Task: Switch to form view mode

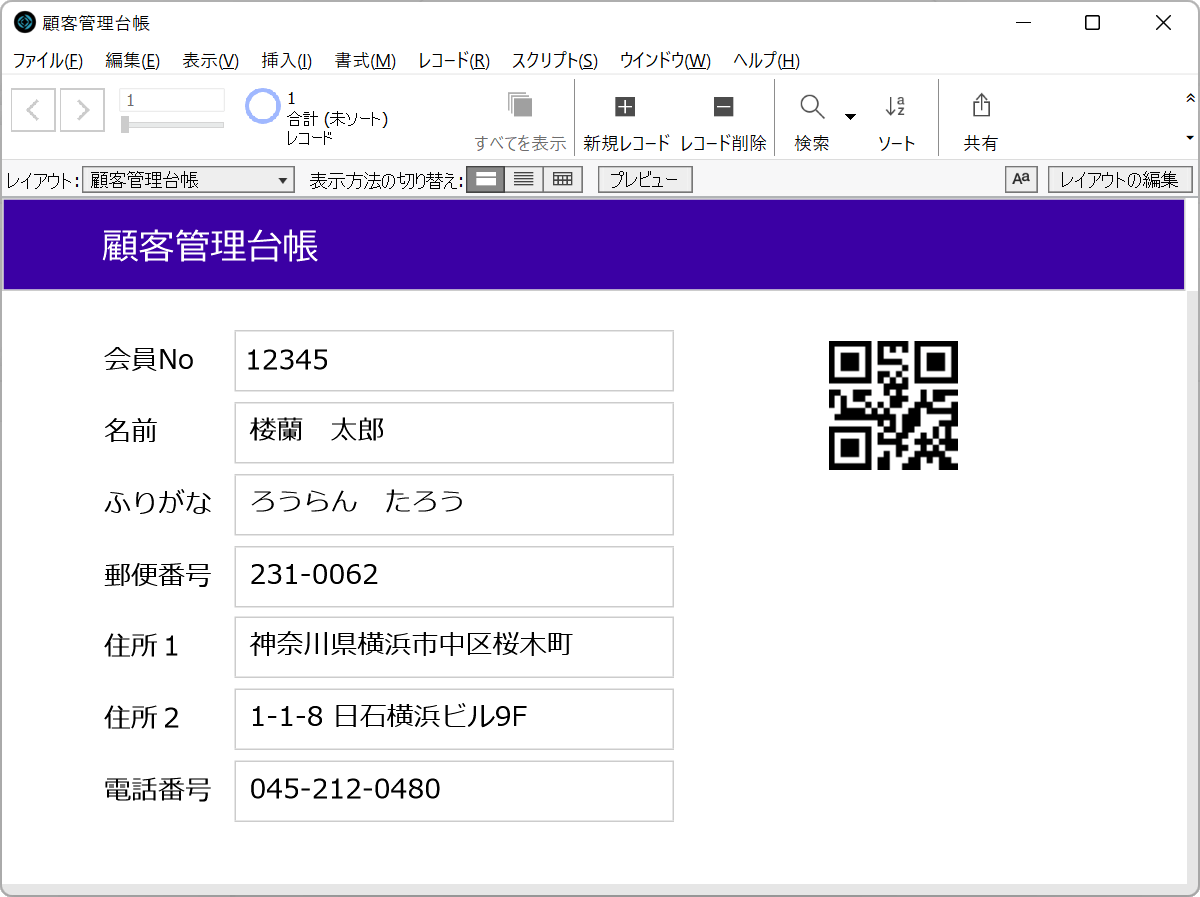Action: pyautogui.click(x=485, y=179)
